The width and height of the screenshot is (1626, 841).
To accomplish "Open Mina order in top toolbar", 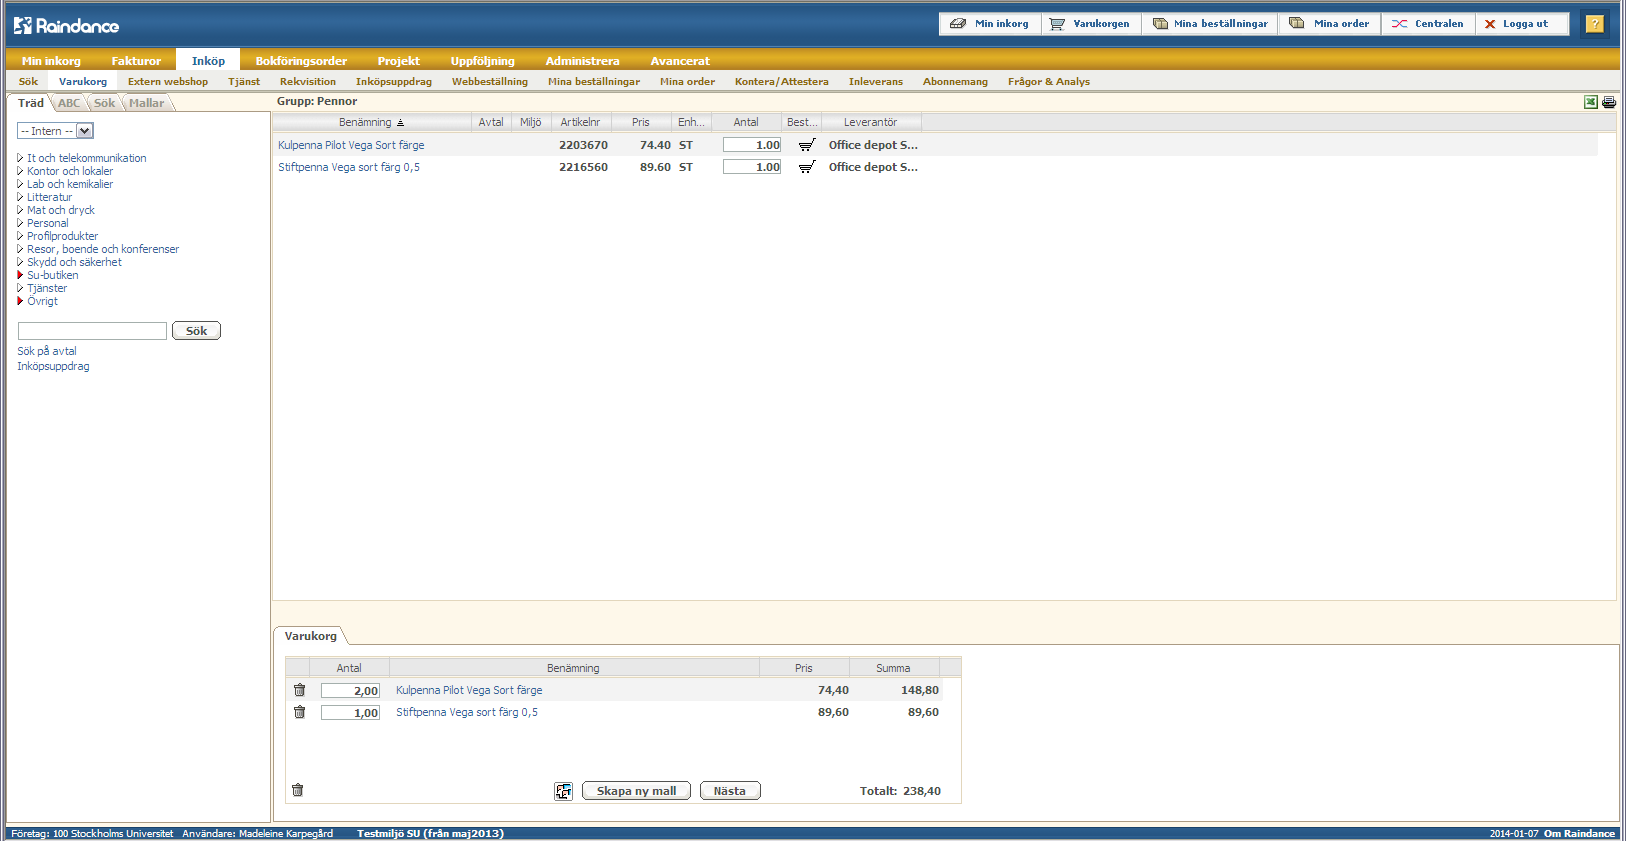I will click(x=1330, y=24).
